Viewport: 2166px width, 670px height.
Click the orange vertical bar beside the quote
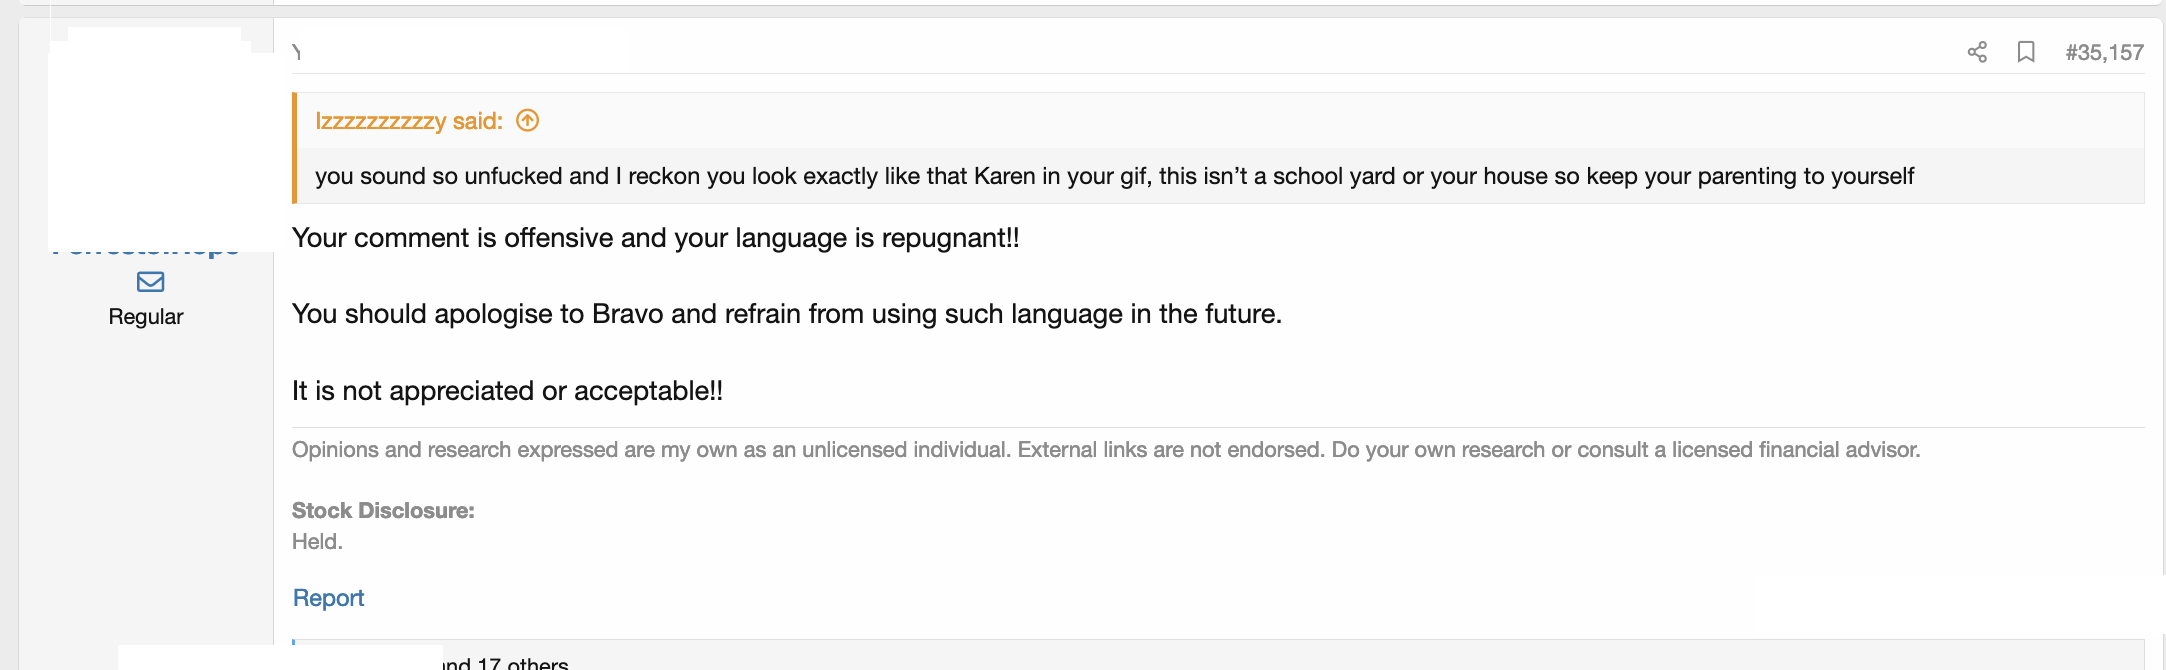(295, 148)
